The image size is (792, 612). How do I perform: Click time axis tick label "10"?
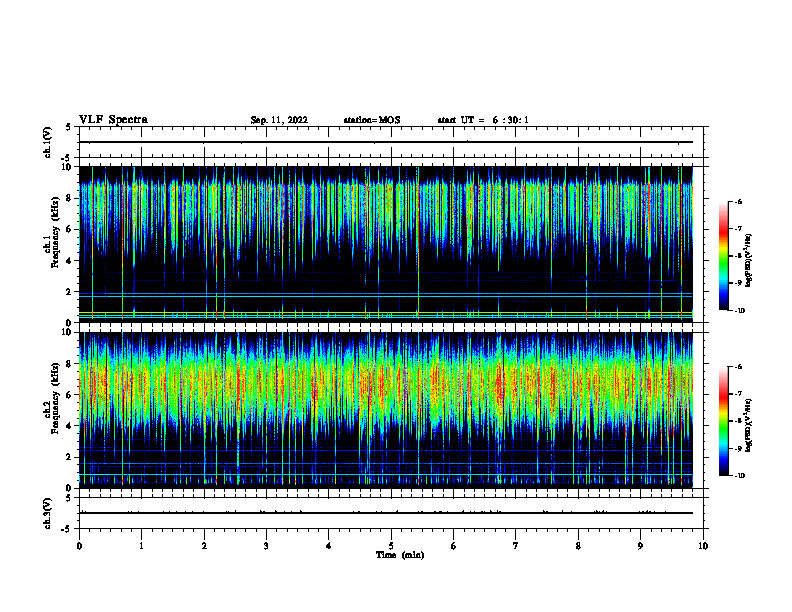point(703,546)
